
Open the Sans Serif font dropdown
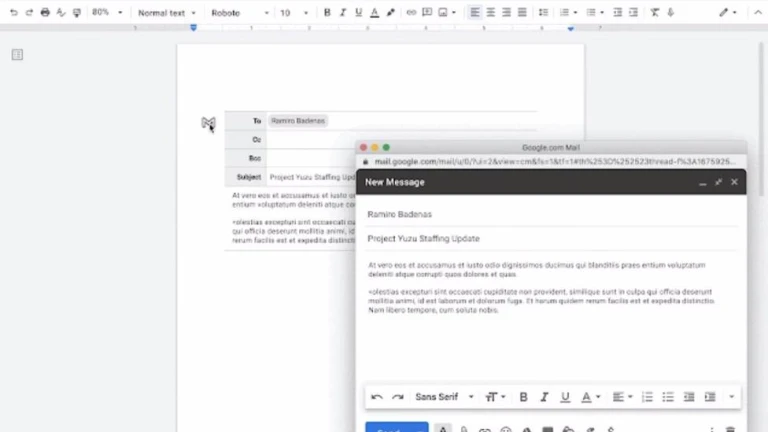click(x=444, y=397)
